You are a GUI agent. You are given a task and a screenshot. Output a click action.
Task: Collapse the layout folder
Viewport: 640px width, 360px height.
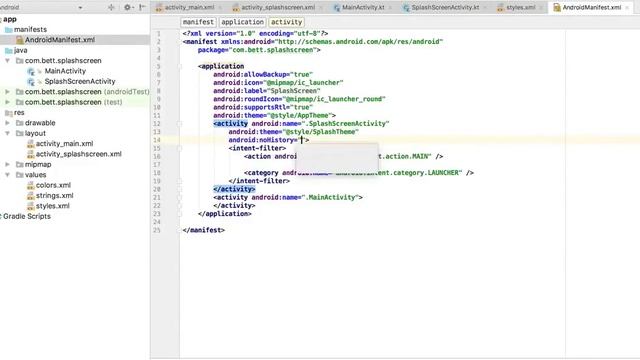7,133
